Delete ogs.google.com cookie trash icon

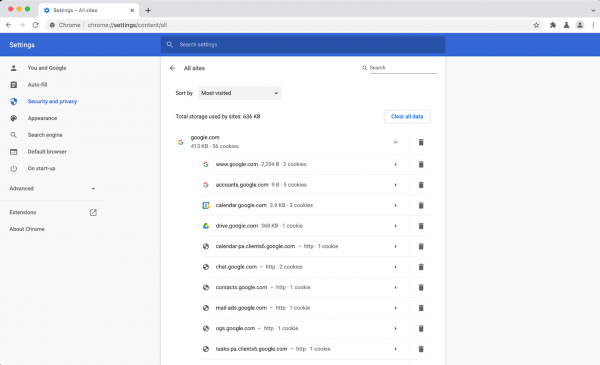[421, 328]
